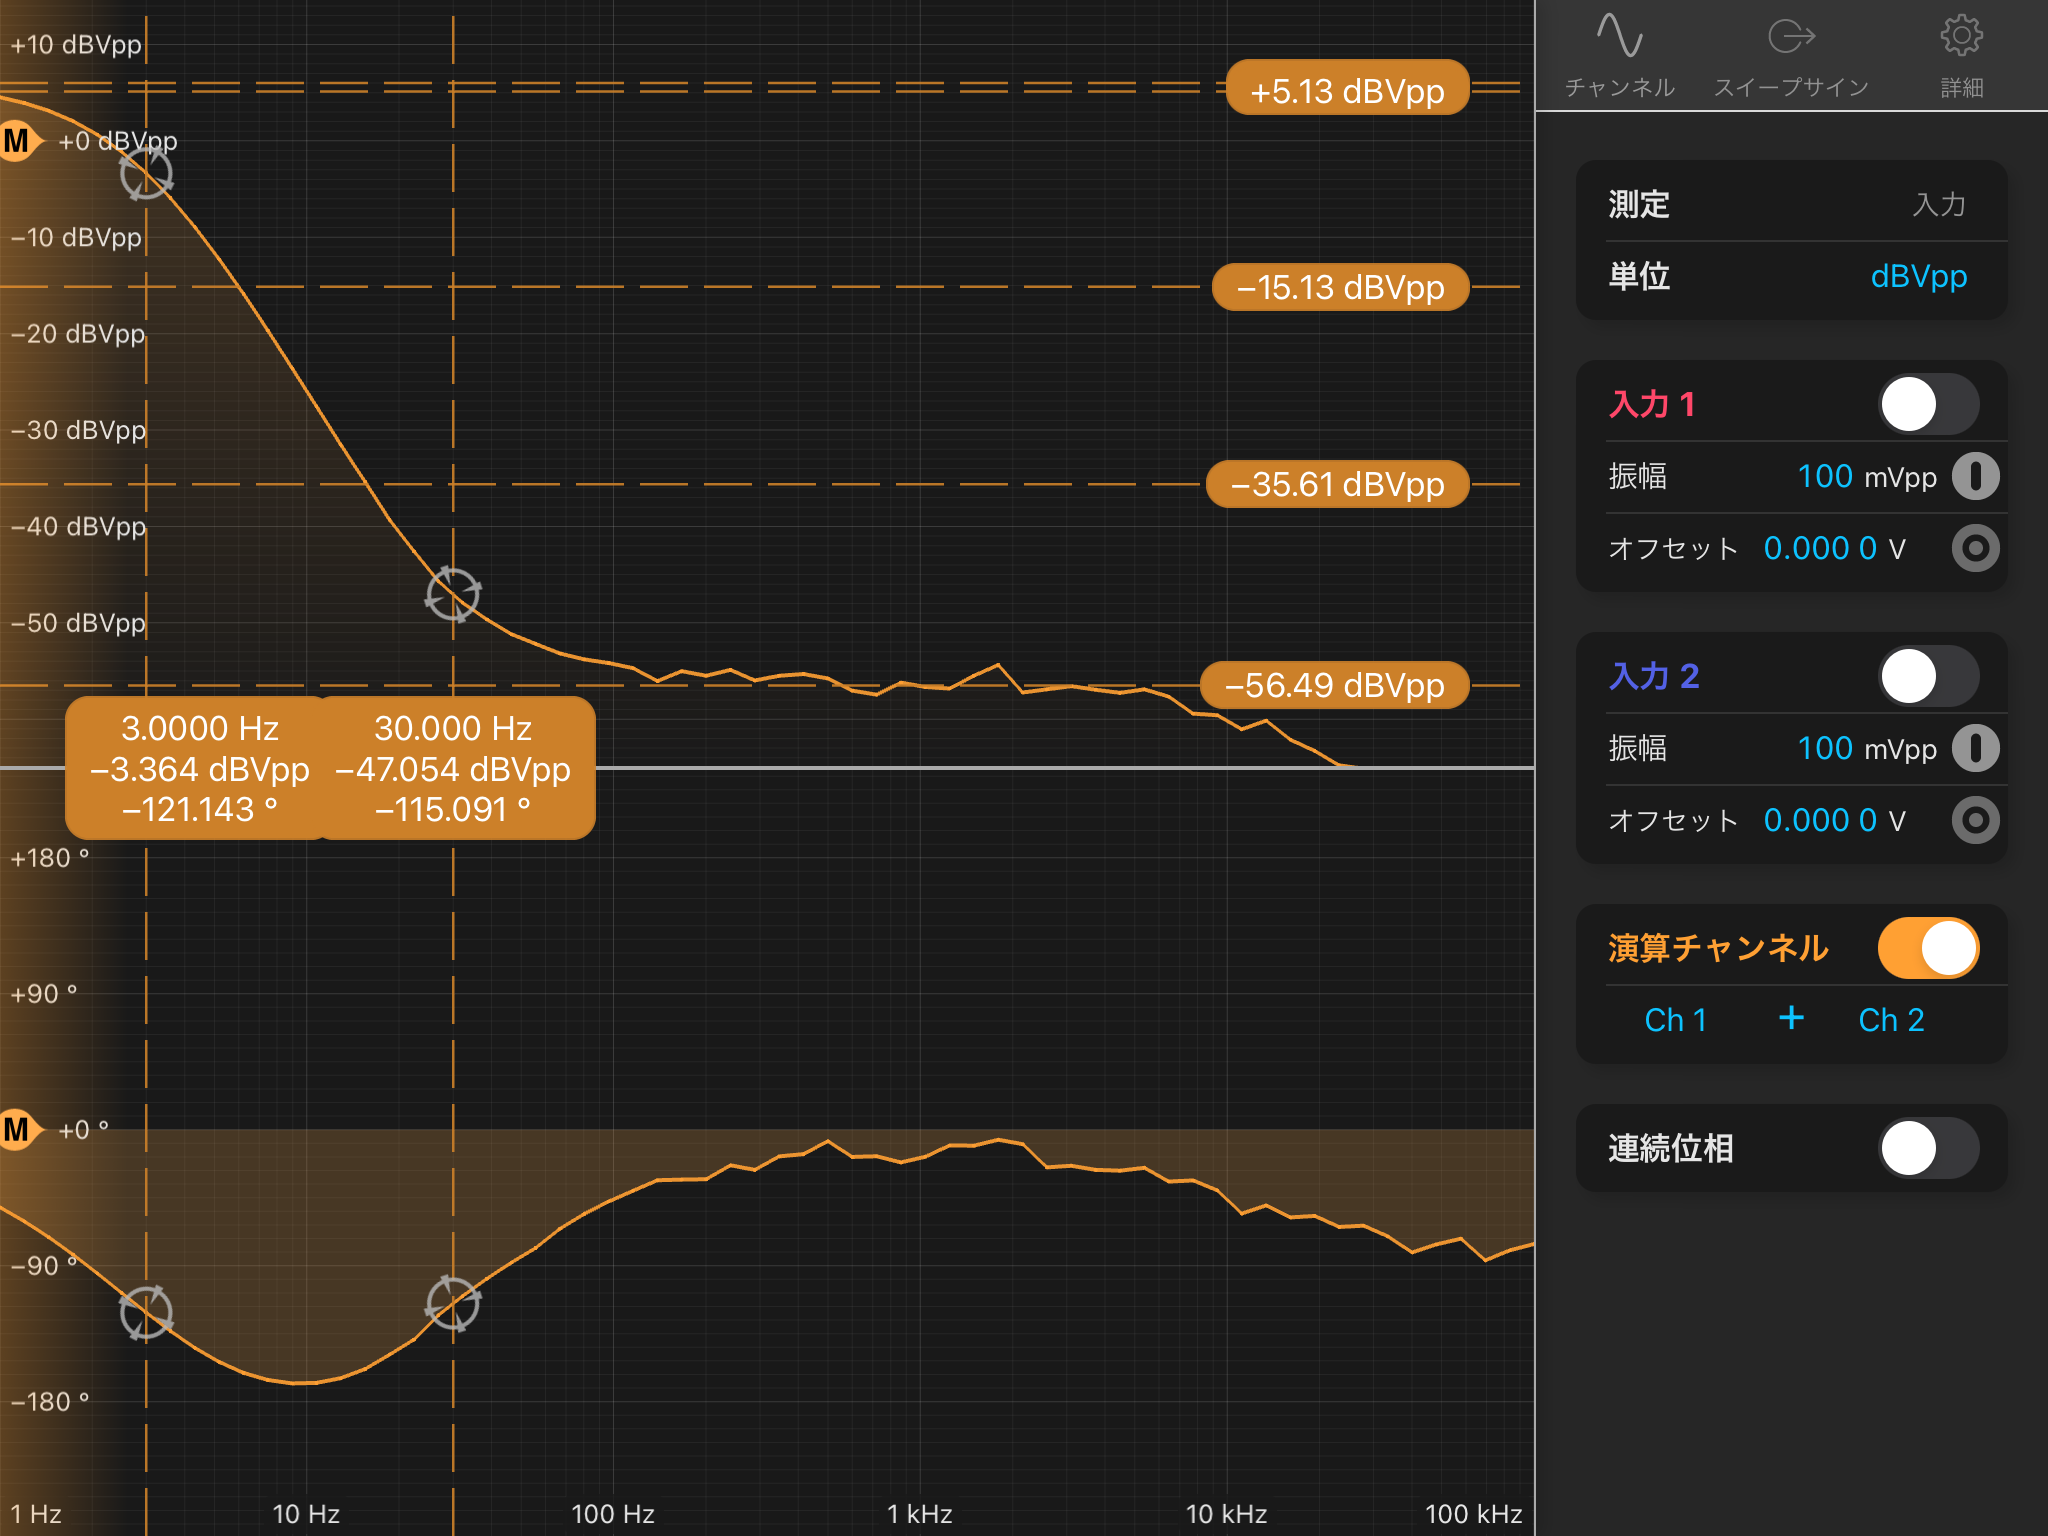Tap the 100 kHz frequency axis label
This screenshot has height=1536, width=2048.
[x=1473, y=1514]
